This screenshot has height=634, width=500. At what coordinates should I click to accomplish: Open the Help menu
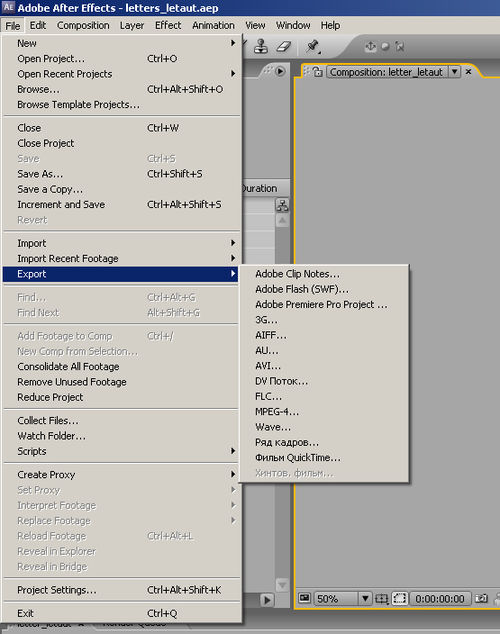click(x=330, y=25)
